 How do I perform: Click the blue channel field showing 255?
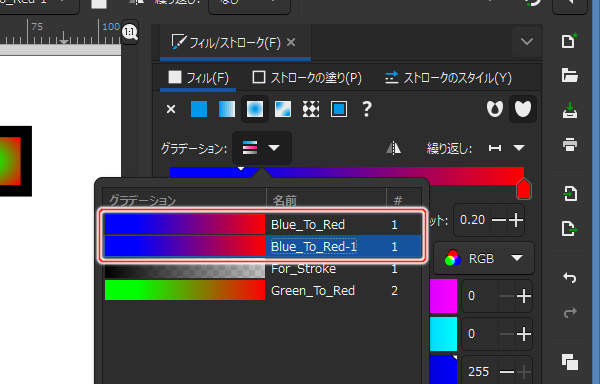coord(479,371)
